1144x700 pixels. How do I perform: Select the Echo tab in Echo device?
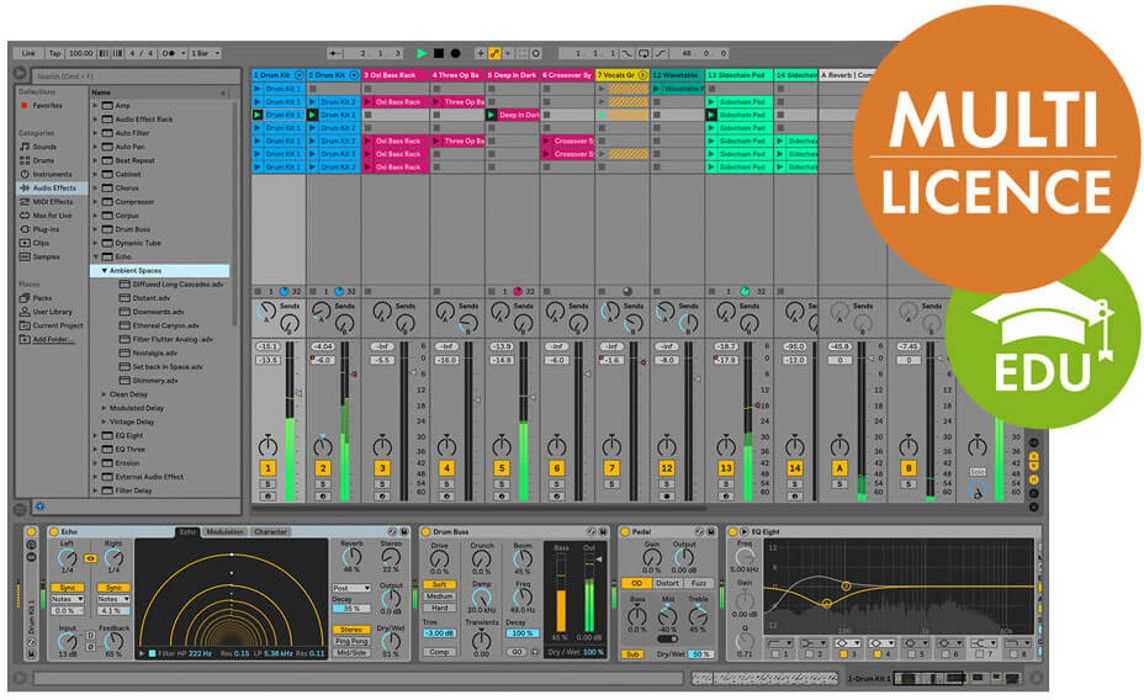[188, 532]
